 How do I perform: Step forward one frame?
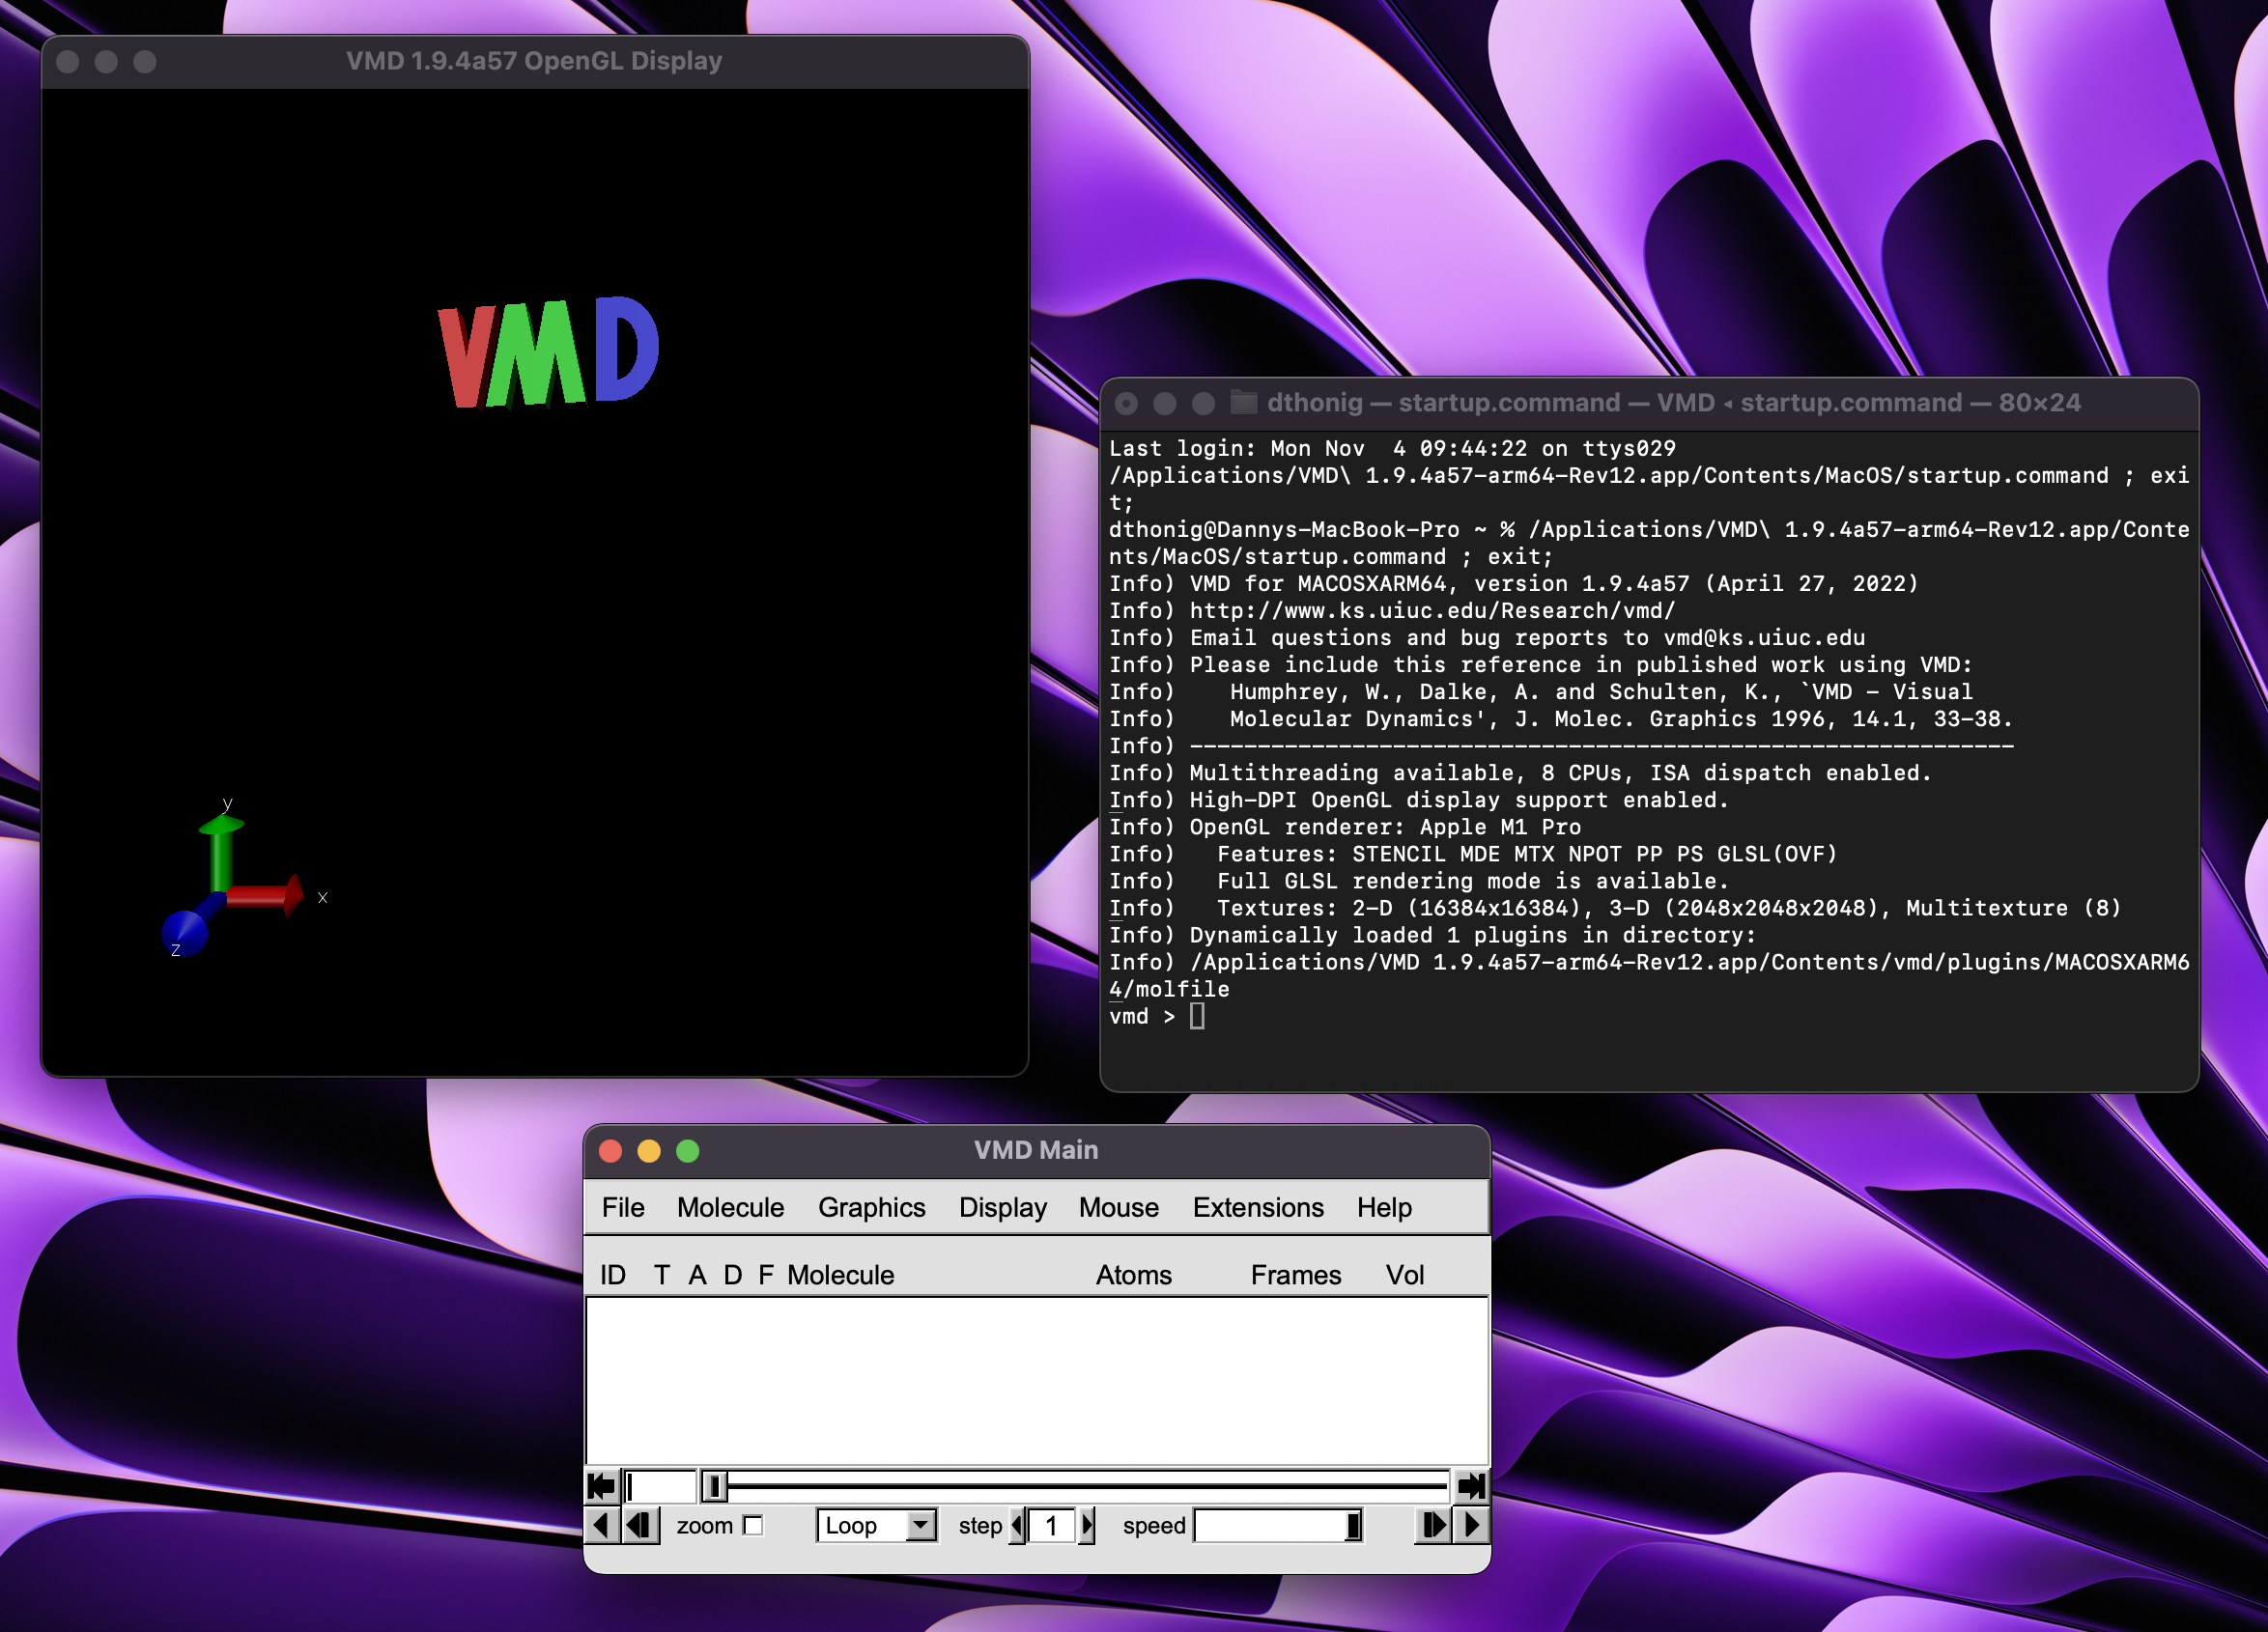1434,1525
